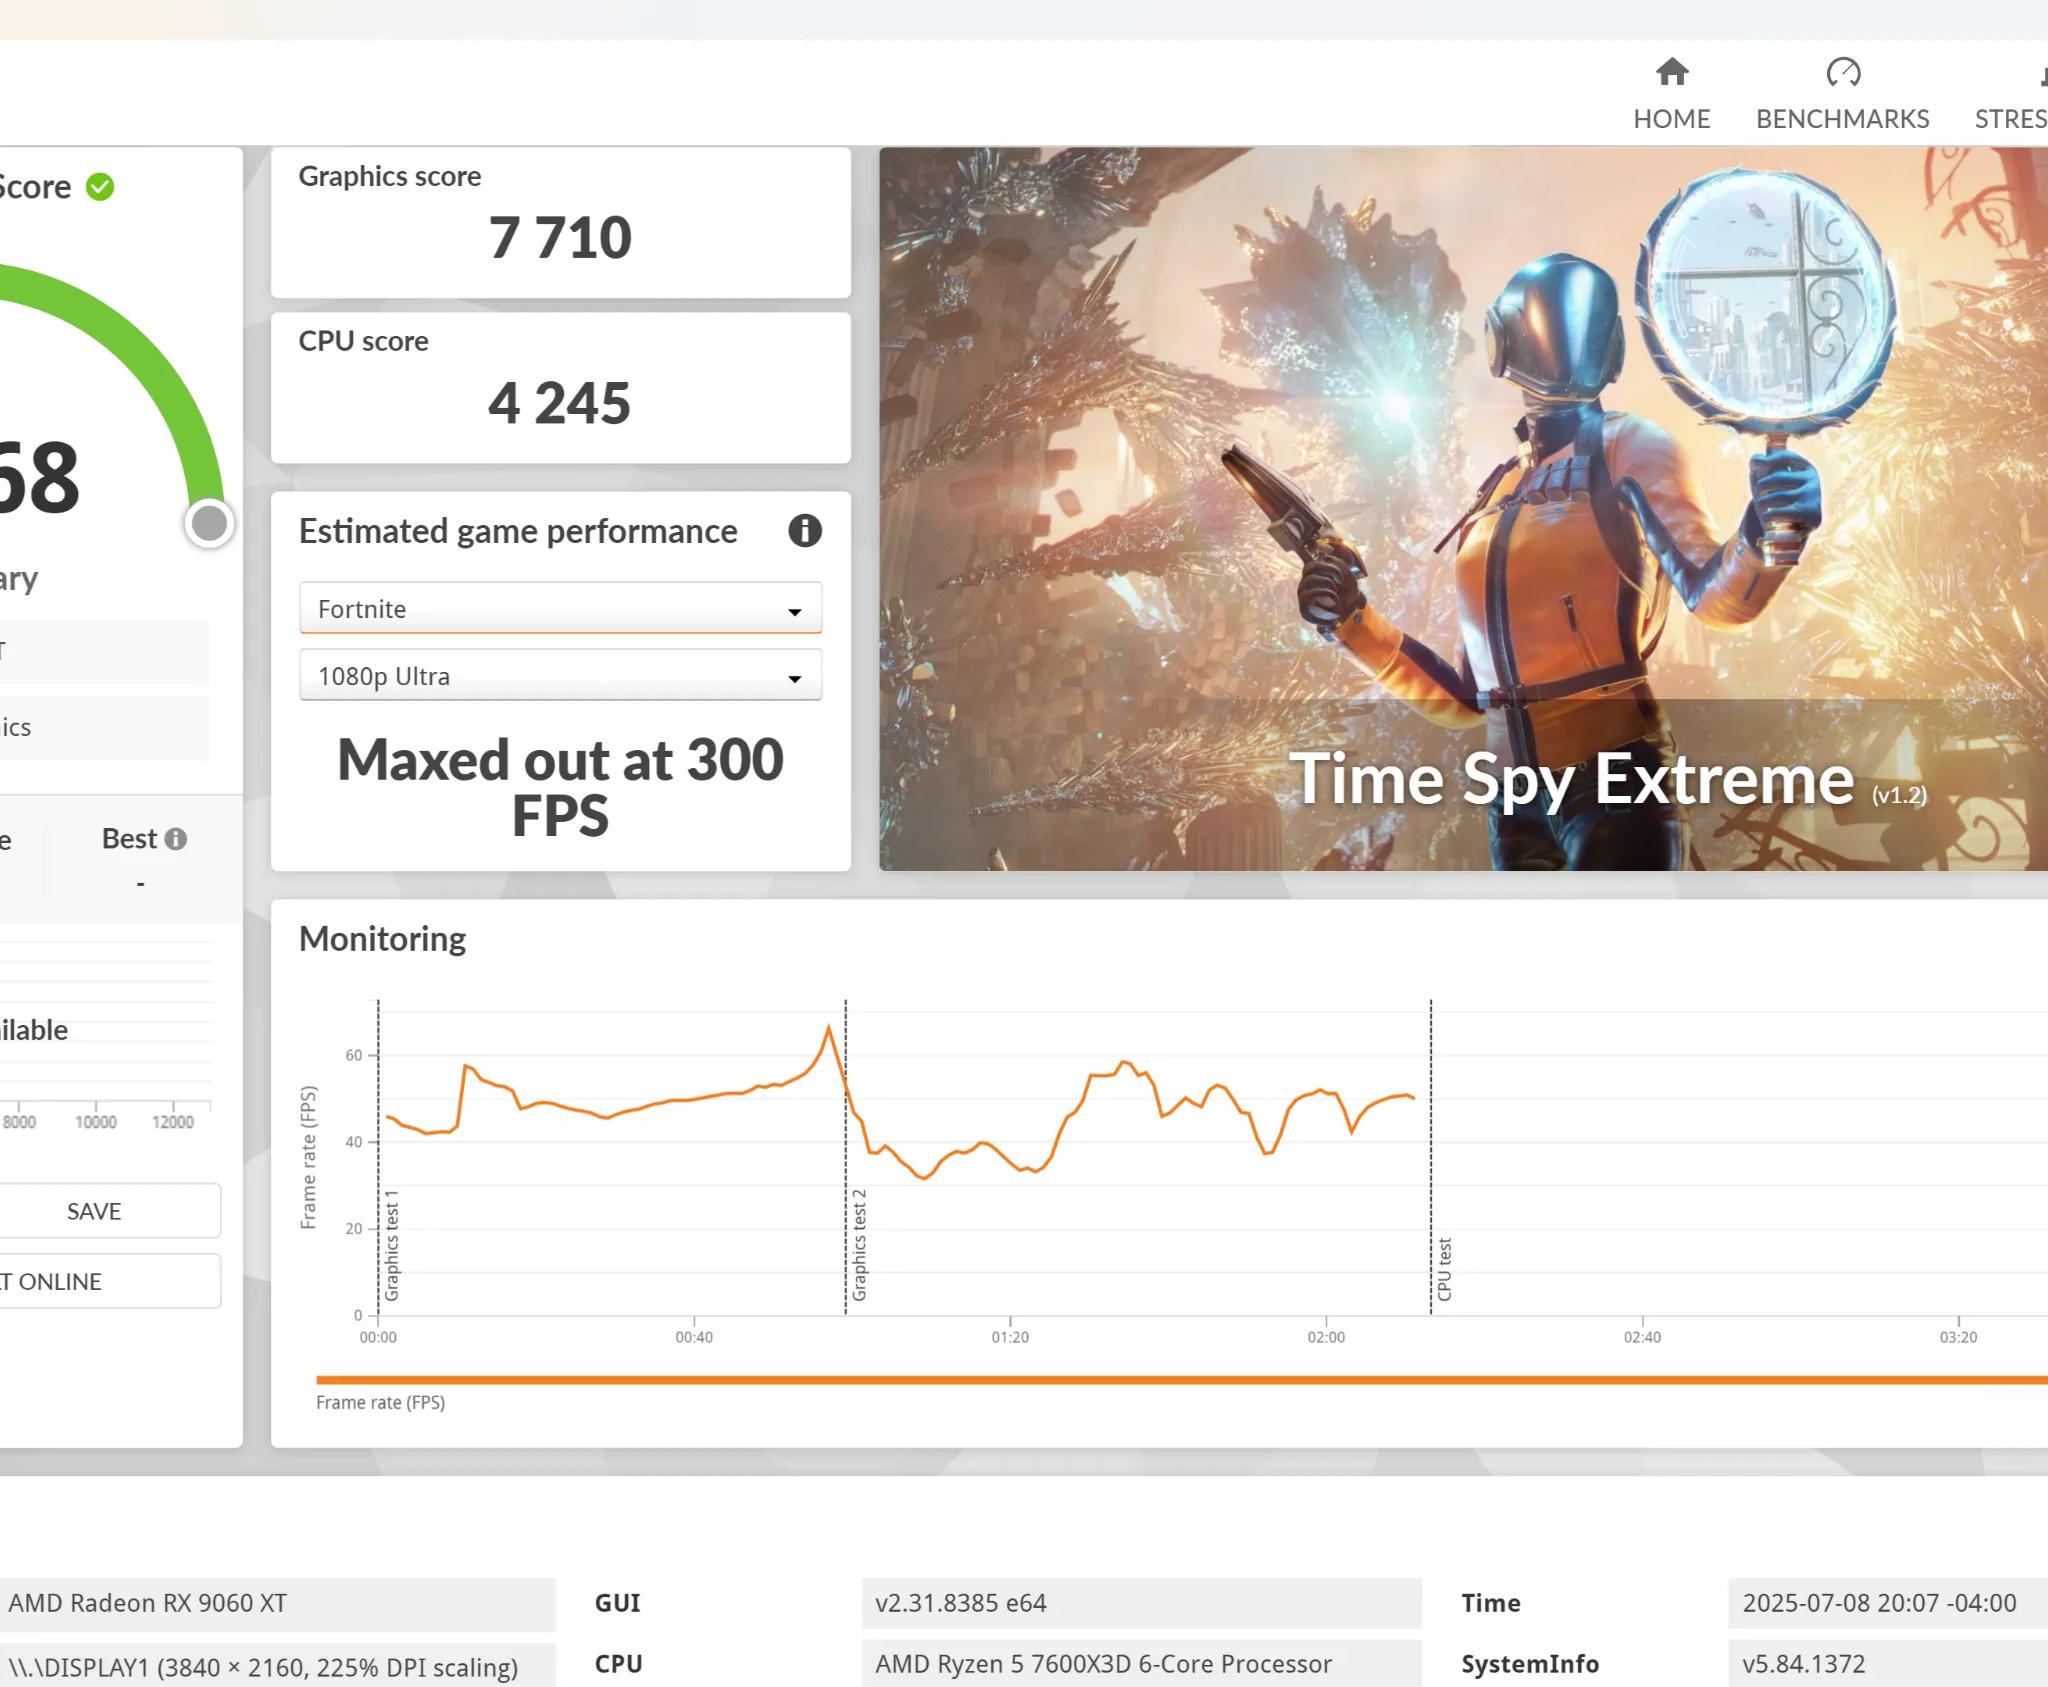Viewport: 2048px width, 1687px height.
Task: Click the DISPLAY1 3840 × 2160 entry
Action: pyautogui.click(x=277, y=1666)
